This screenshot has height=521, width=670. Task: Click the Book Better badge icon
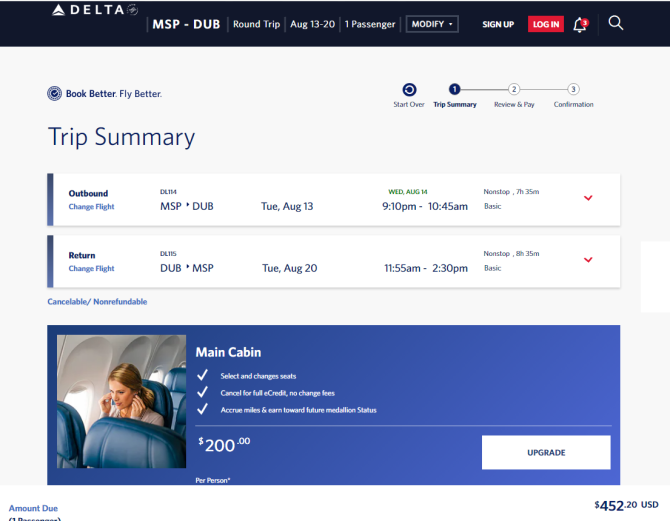(54, 93)
